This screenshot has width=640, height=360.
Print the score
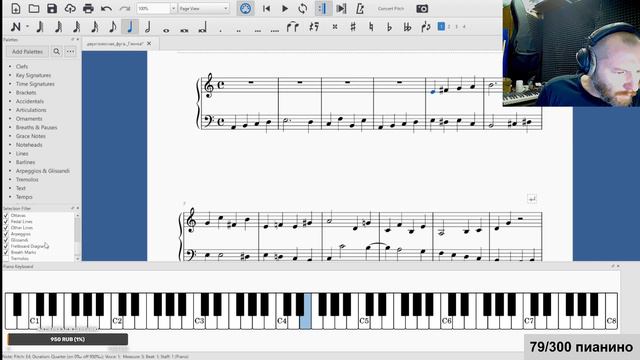(88, 9)
